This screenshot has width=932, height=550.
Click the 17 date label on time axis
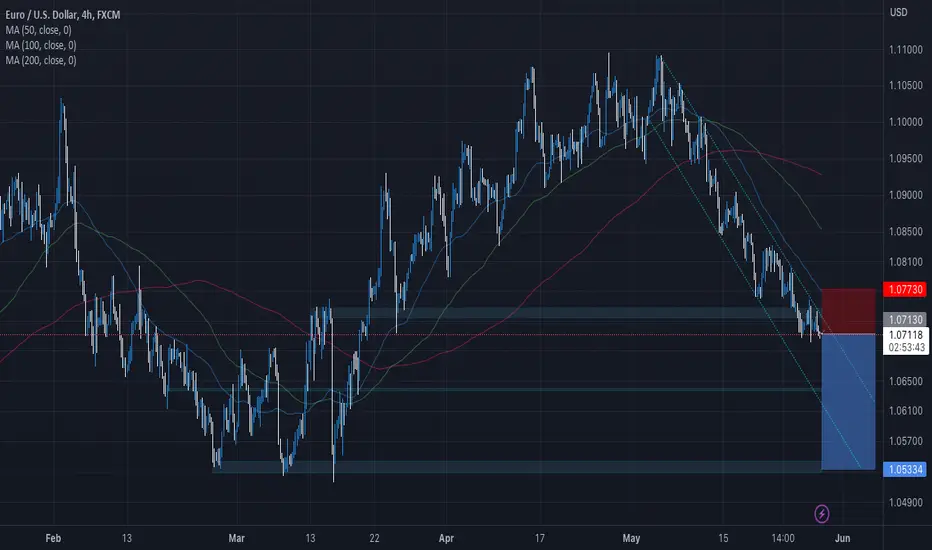539,538
